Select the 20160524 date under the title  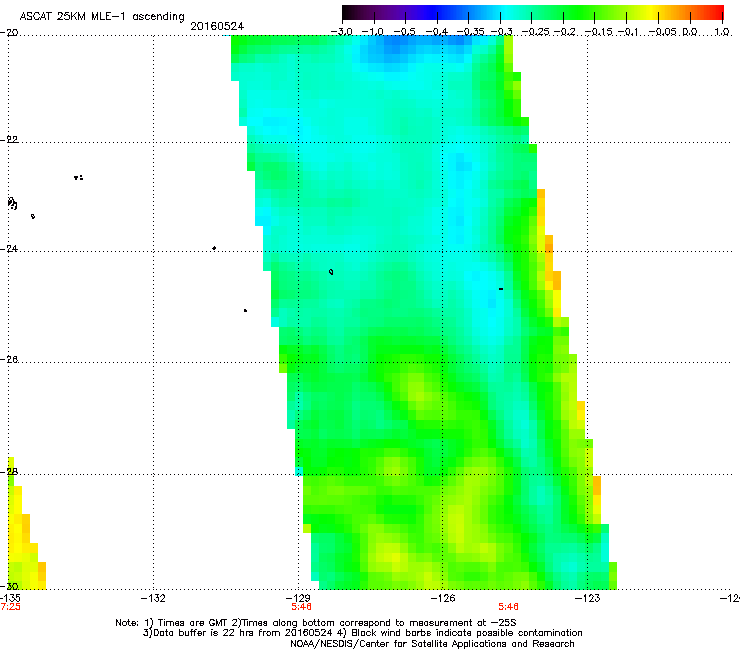(x=217, y=26)
